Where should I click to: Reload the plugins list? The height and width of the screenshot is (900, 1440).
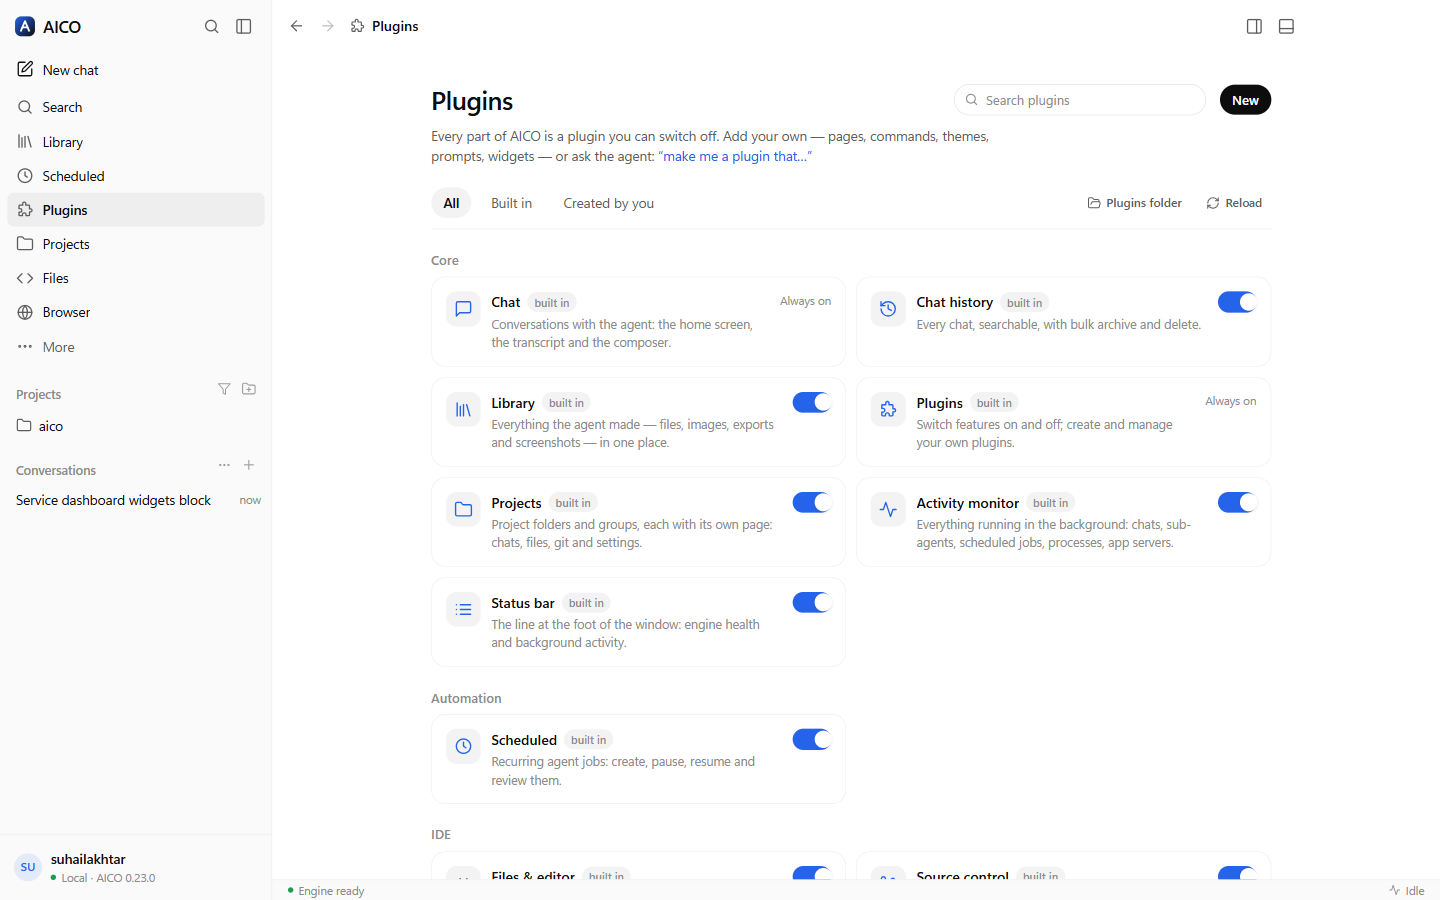pos(1234,203)
